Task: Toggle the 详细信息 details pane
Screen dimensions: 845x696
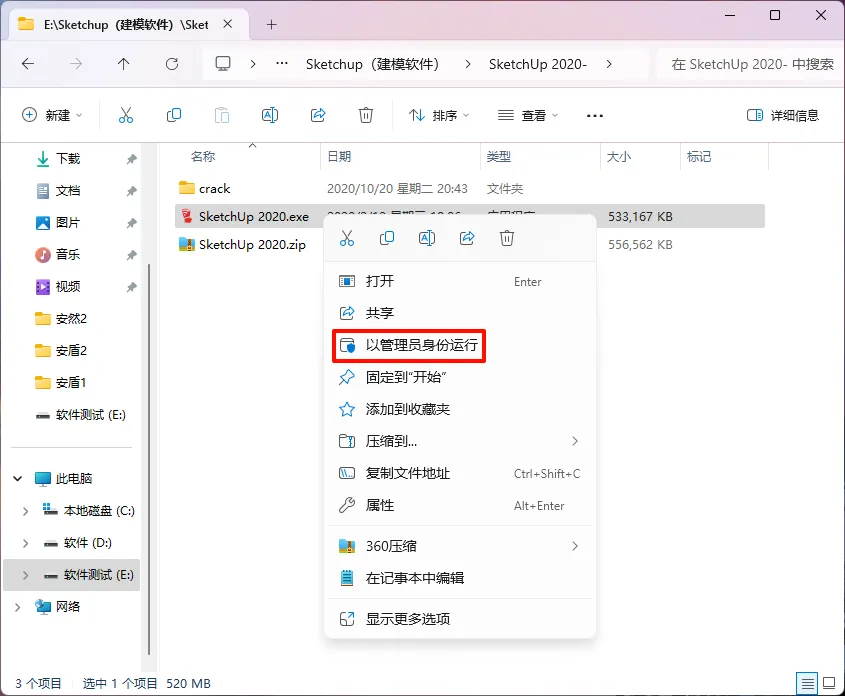Action: point(783,115)
